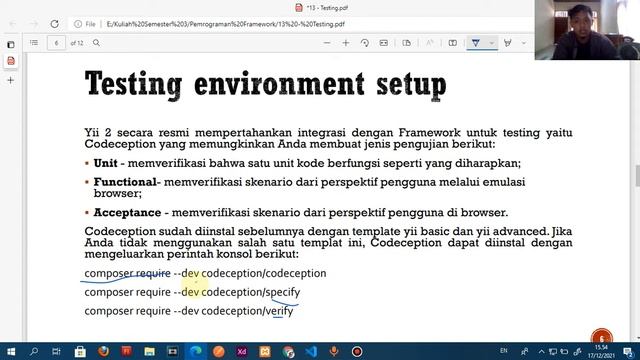Open the PDF search (magnifier) tool
640x360 pixels.
(x=96, y=42)
